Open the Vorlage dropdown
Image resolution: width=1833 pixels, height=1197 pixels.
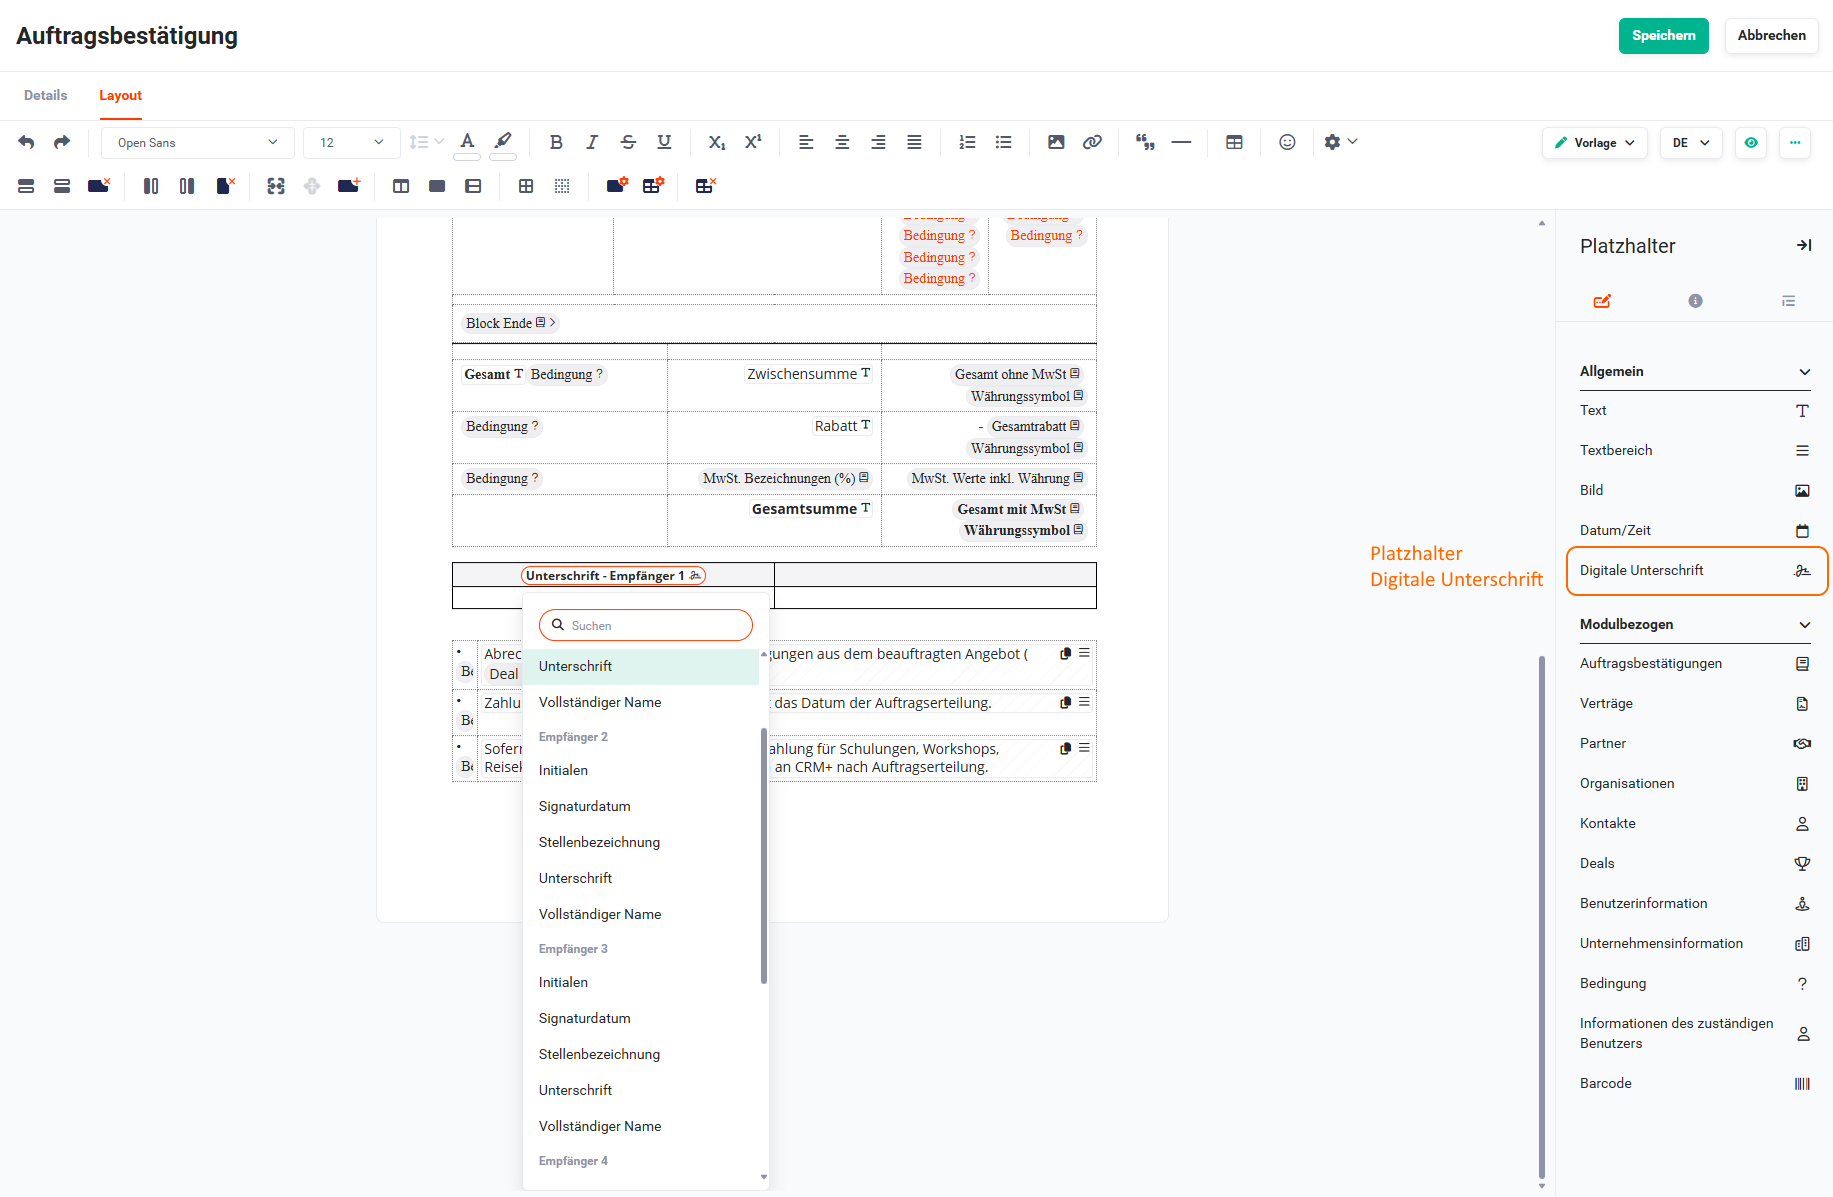[1594, 143]
